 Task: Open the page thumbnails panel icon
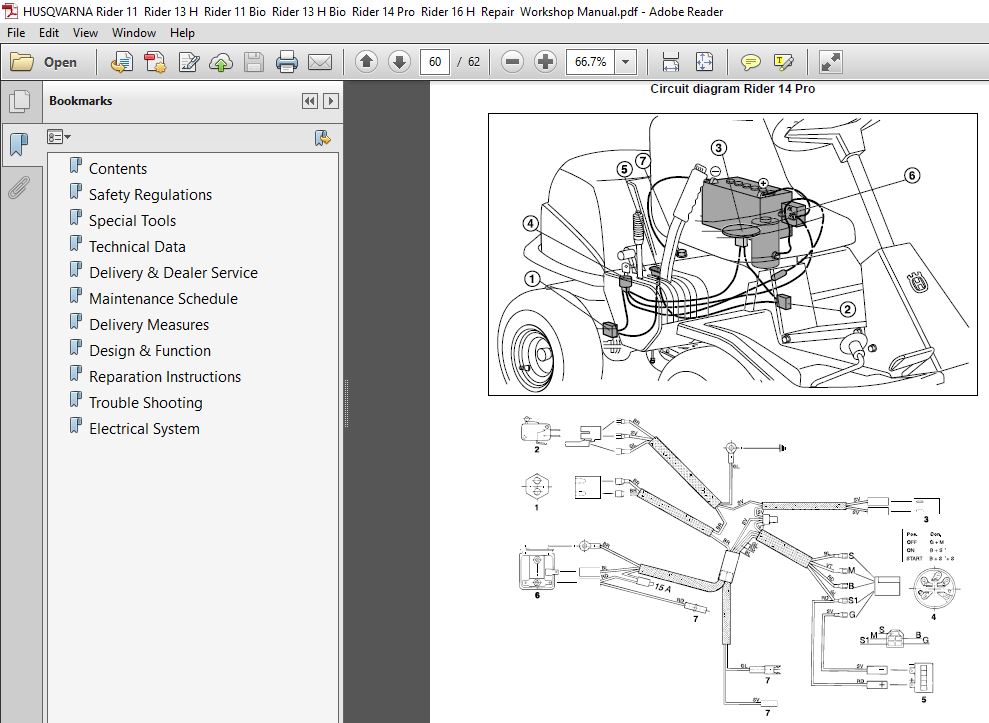[x=20, y=101]
